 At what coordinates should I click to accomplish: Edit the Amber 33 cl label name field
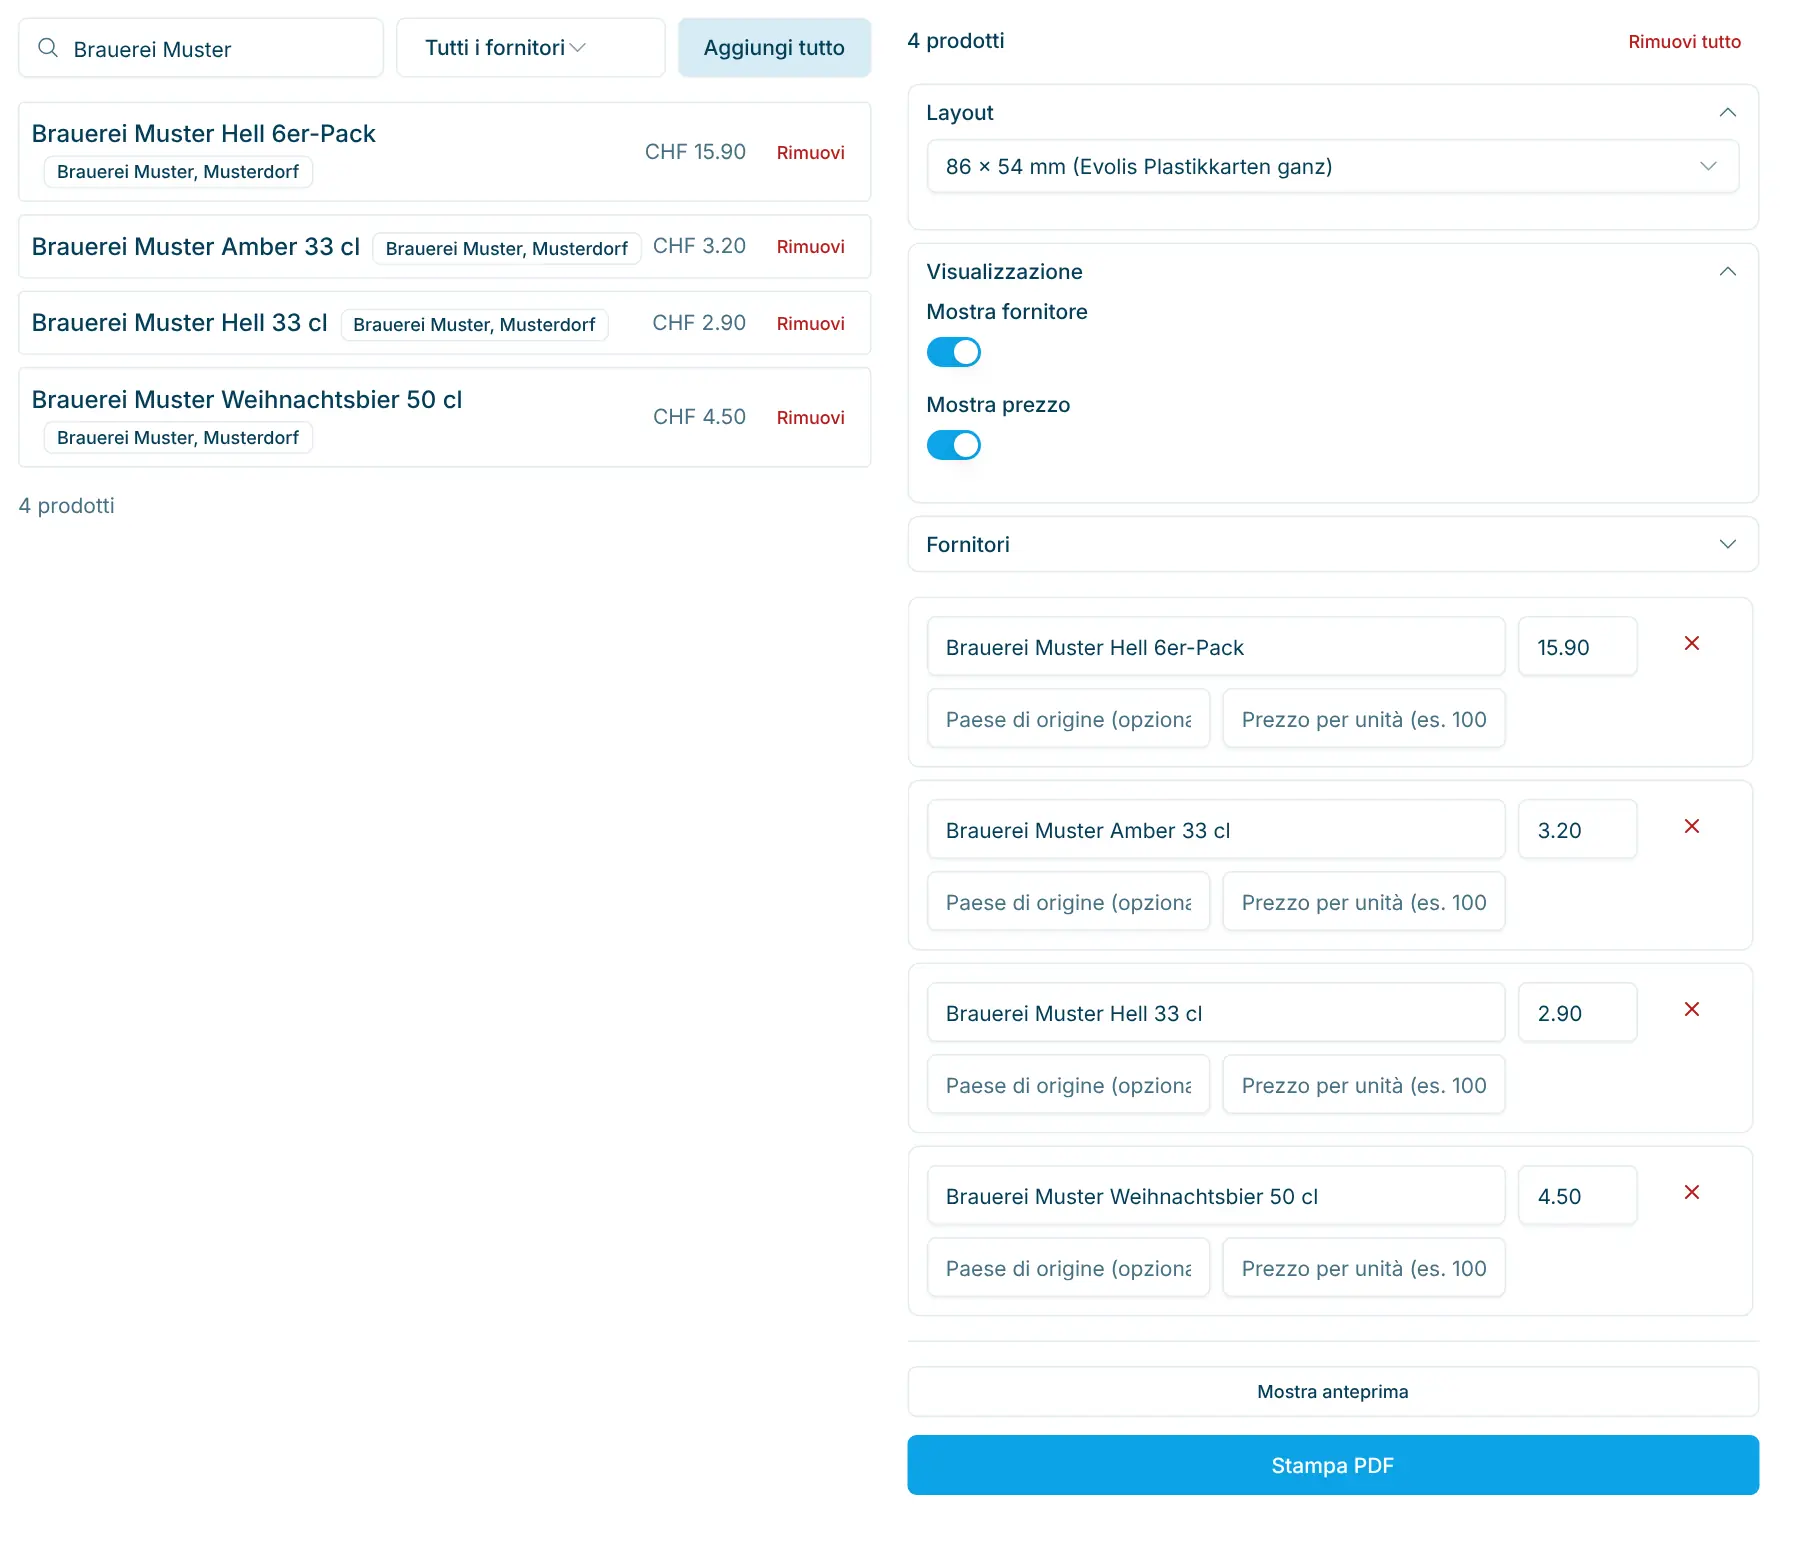1215,830
